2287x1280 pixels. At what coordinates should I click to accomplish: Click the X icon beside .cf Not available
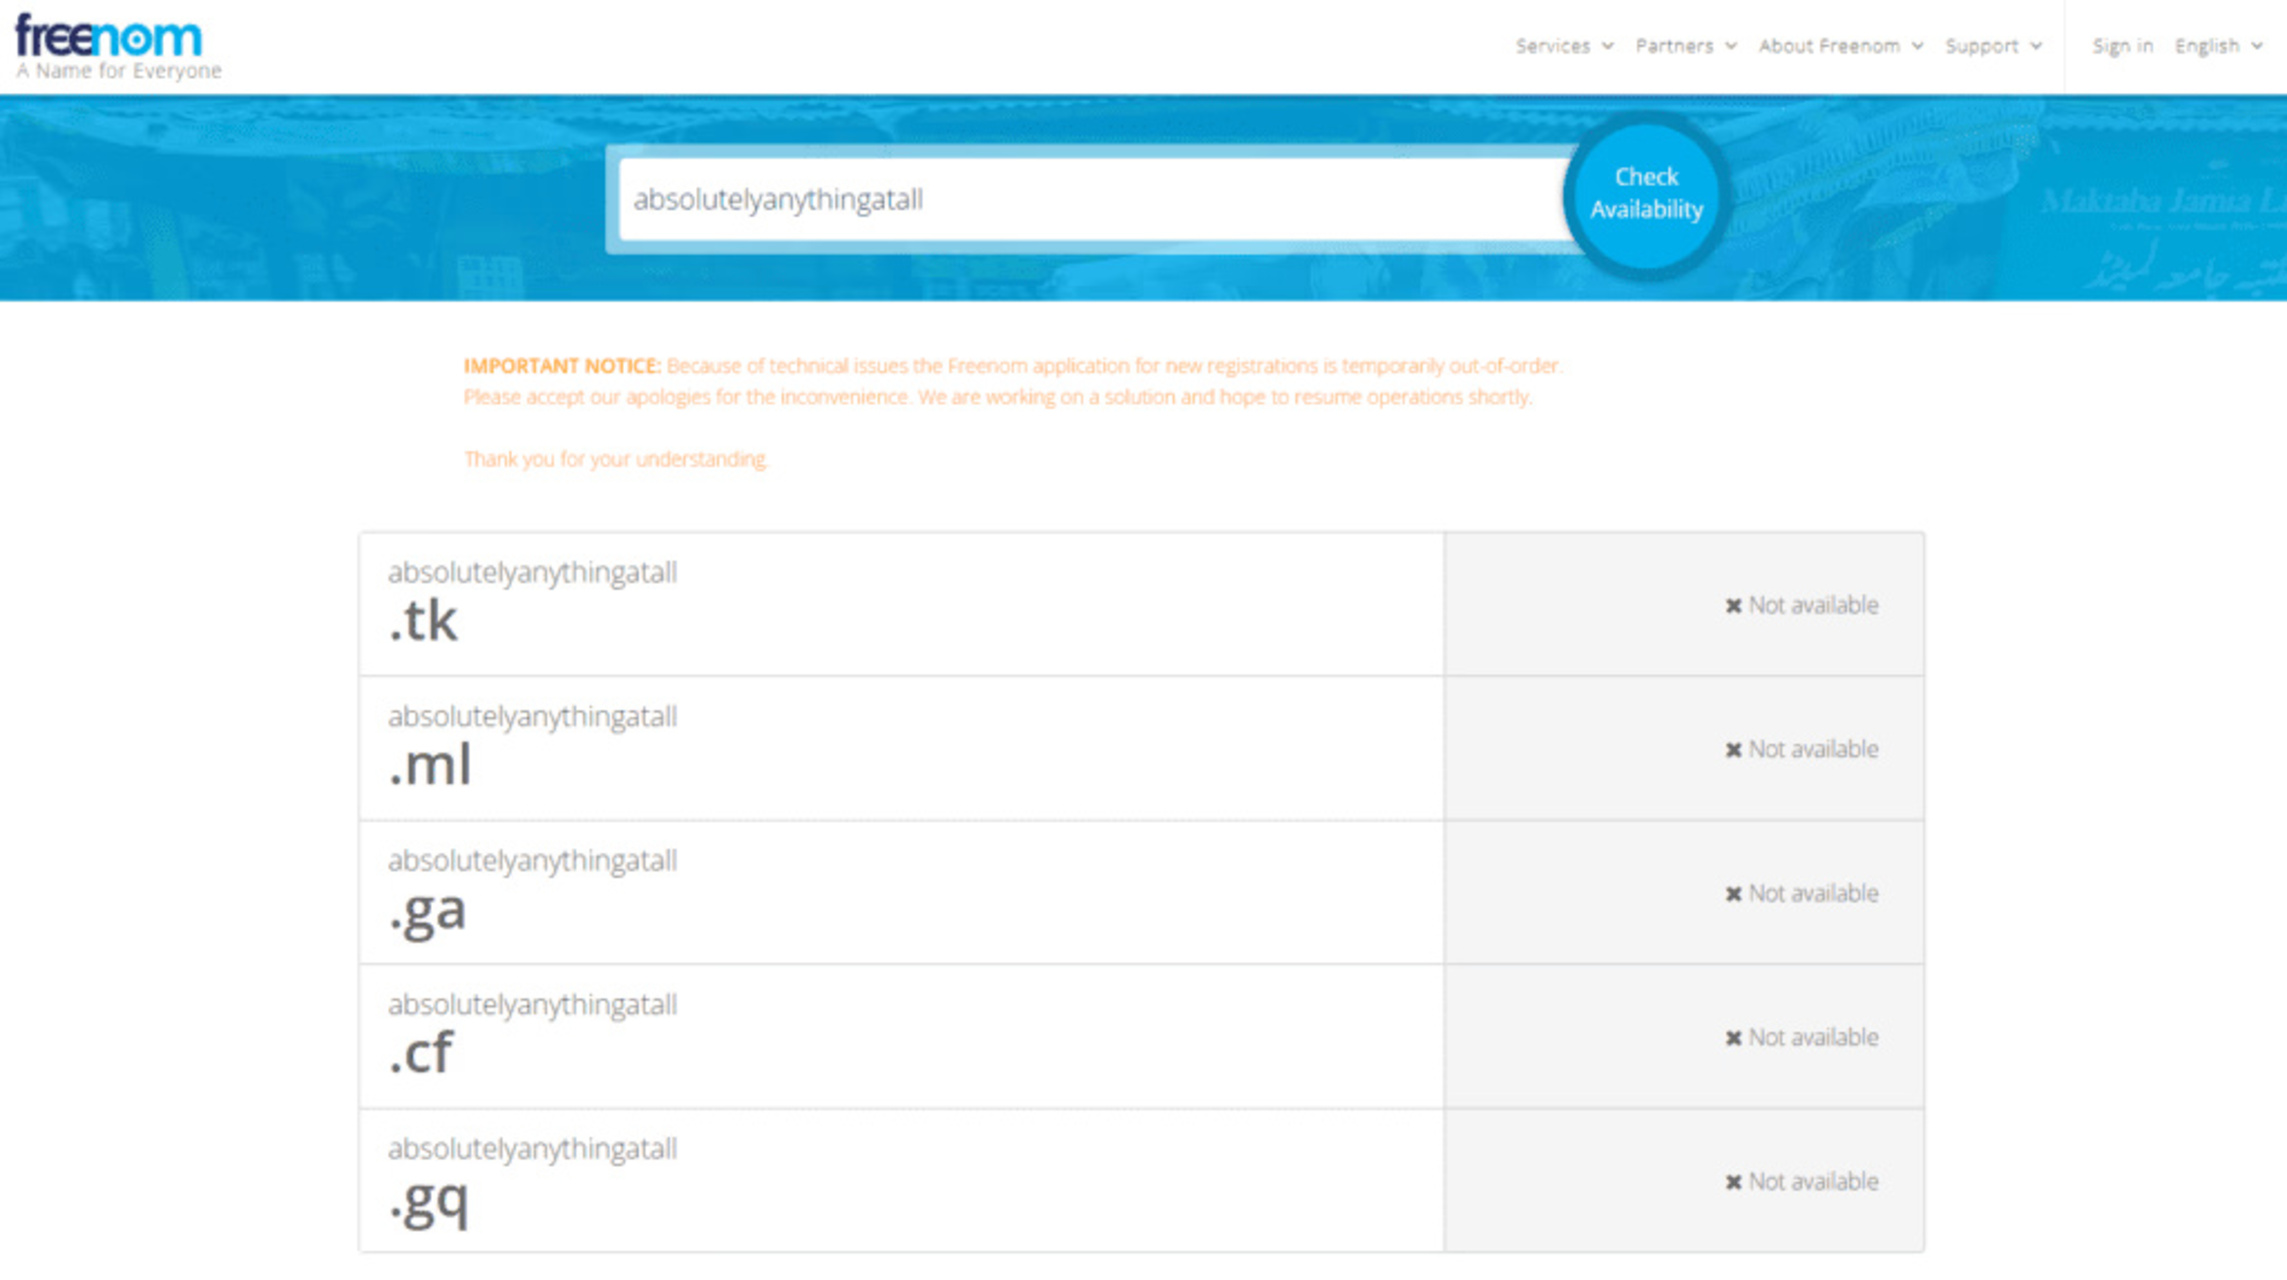point(1733,1038)
